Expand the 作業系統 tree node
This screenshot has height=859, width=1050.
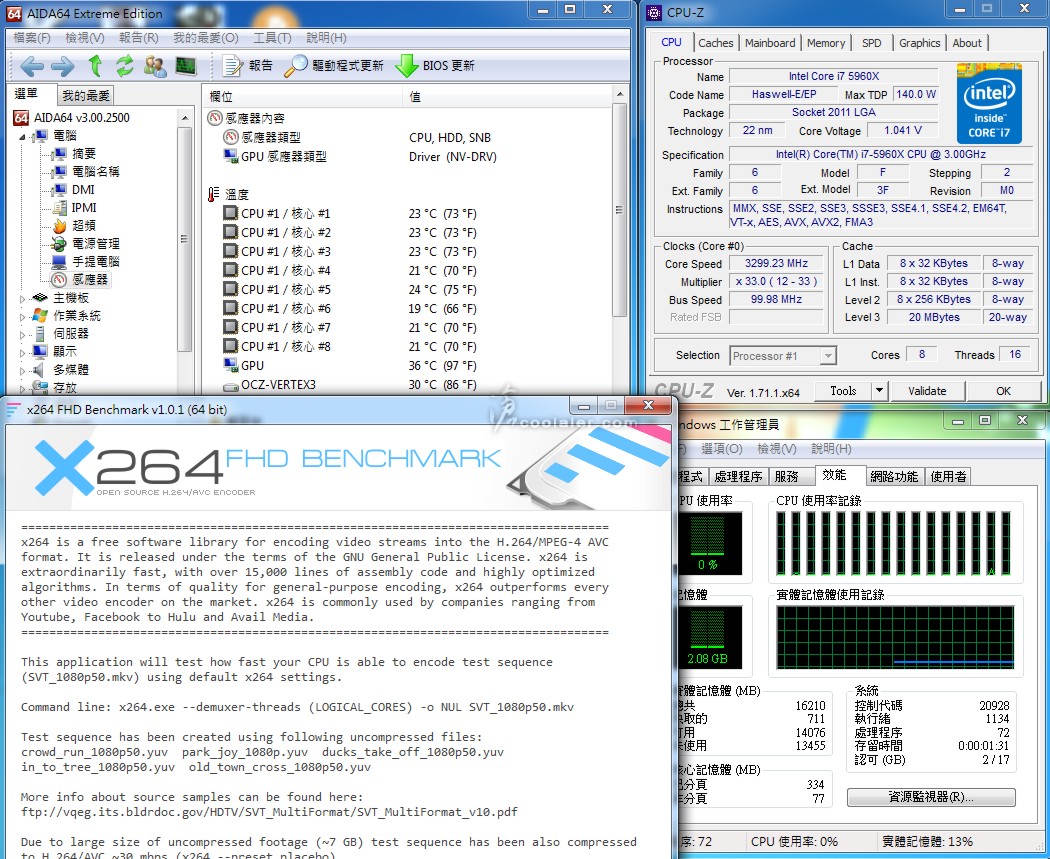[x=22, y=317]
